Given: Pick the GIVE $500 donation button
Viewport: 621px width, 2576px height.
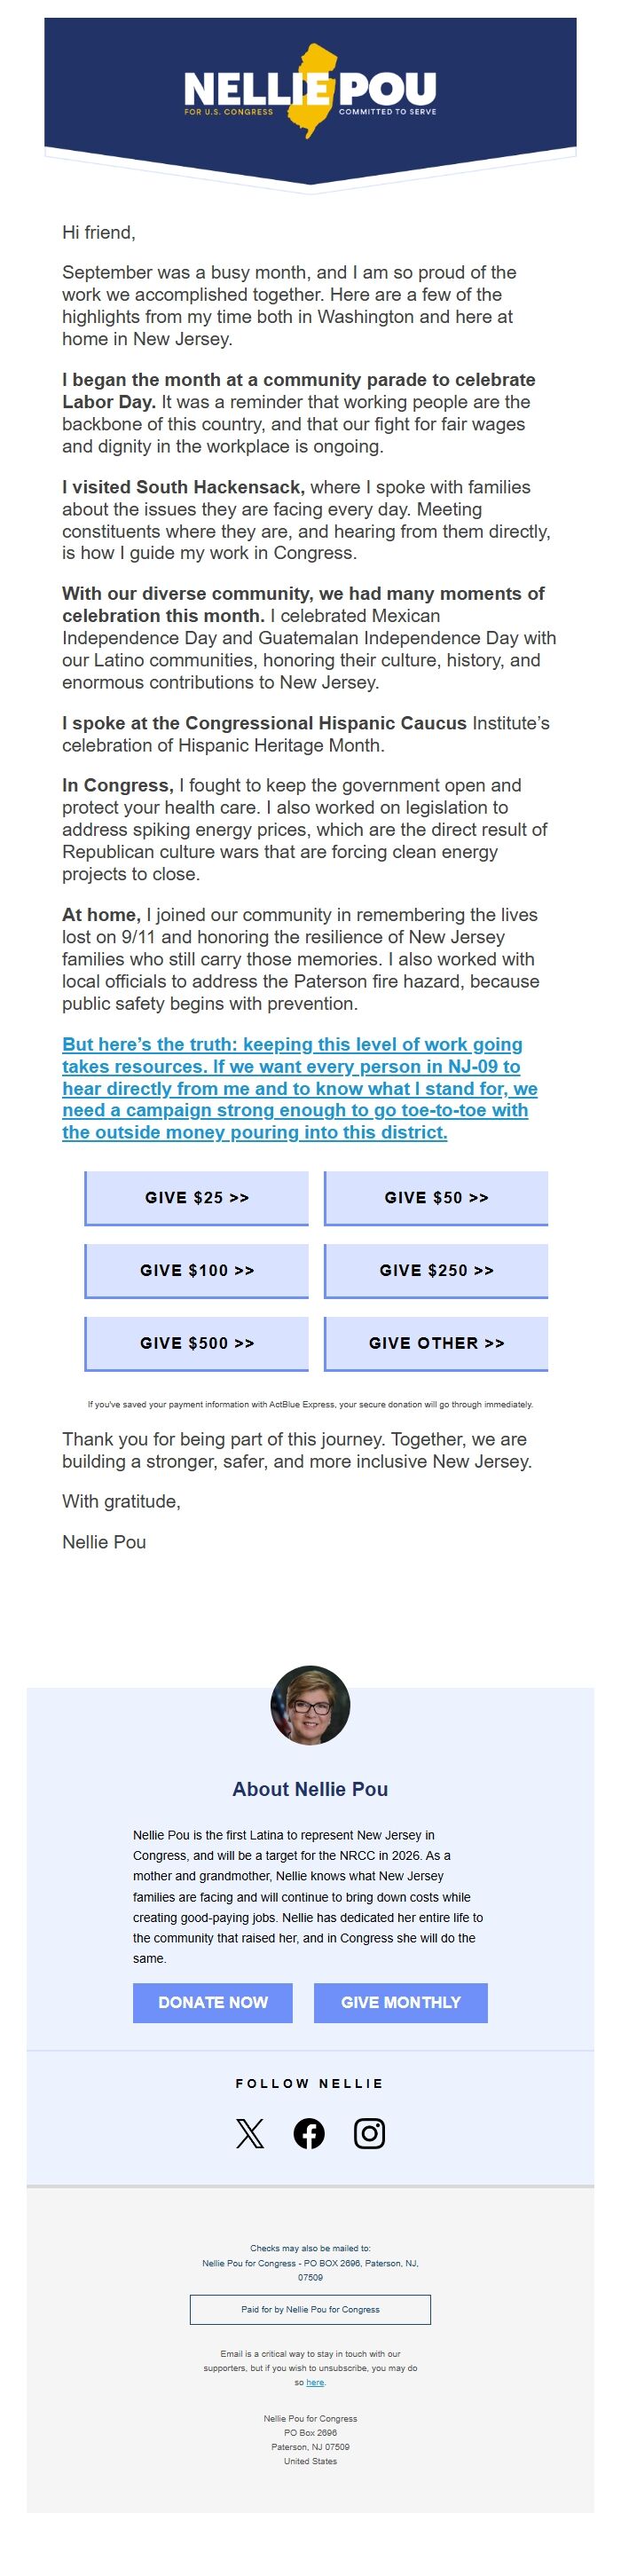Looking at the screenshot, I should click(x=197, y=1343).
